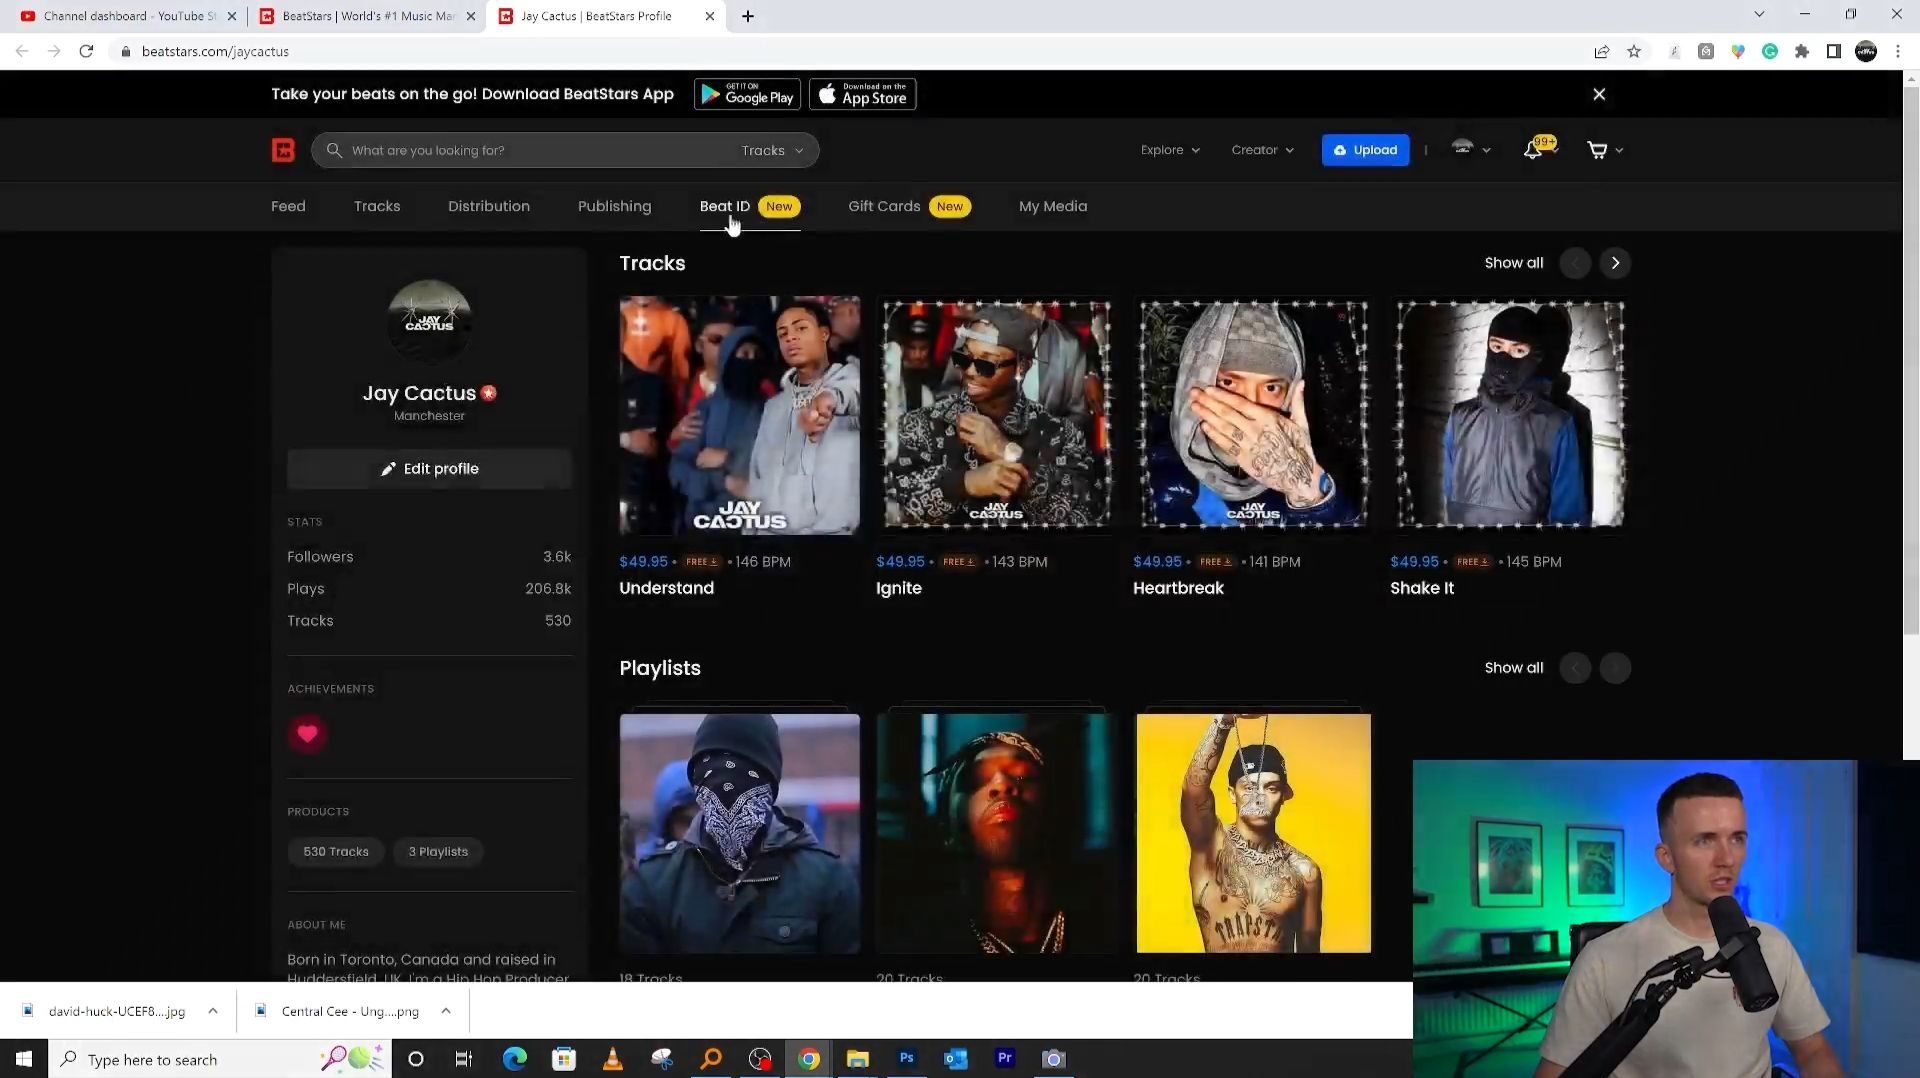Show all playlists
This screenshot has width=1920, height=1078.
[1513, 668]
